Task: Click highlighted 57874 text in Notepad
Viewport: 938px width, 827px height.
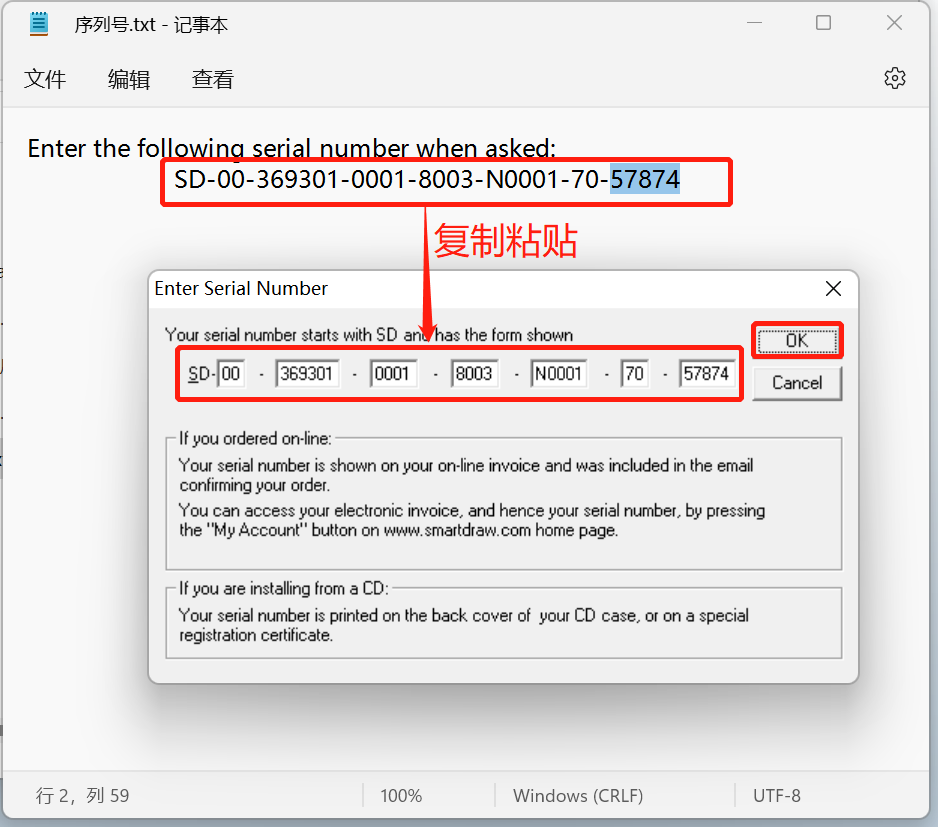Action: point(645,179)
